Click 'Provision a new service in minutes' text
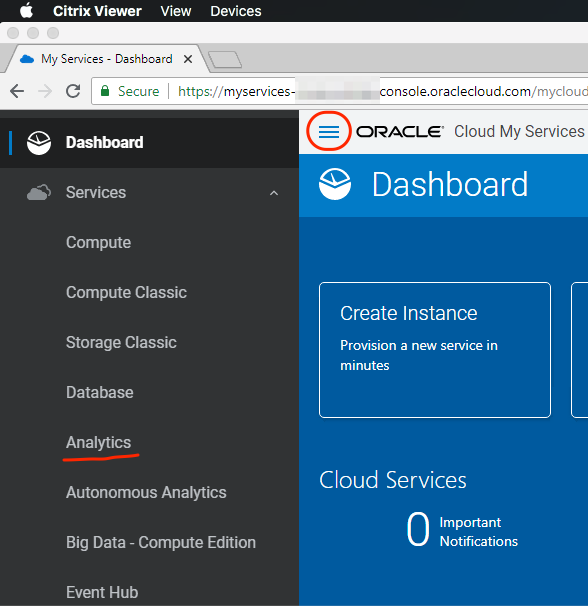The height and width of the screenshot is (606, 588). 419,355
